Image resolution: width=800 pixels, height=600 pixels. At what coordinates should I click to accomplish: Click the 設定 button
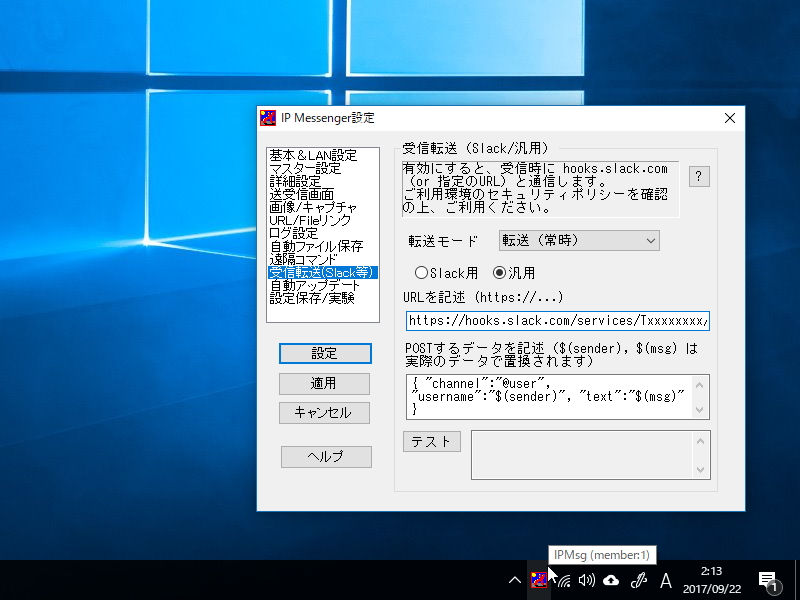(x=325, y=353)
